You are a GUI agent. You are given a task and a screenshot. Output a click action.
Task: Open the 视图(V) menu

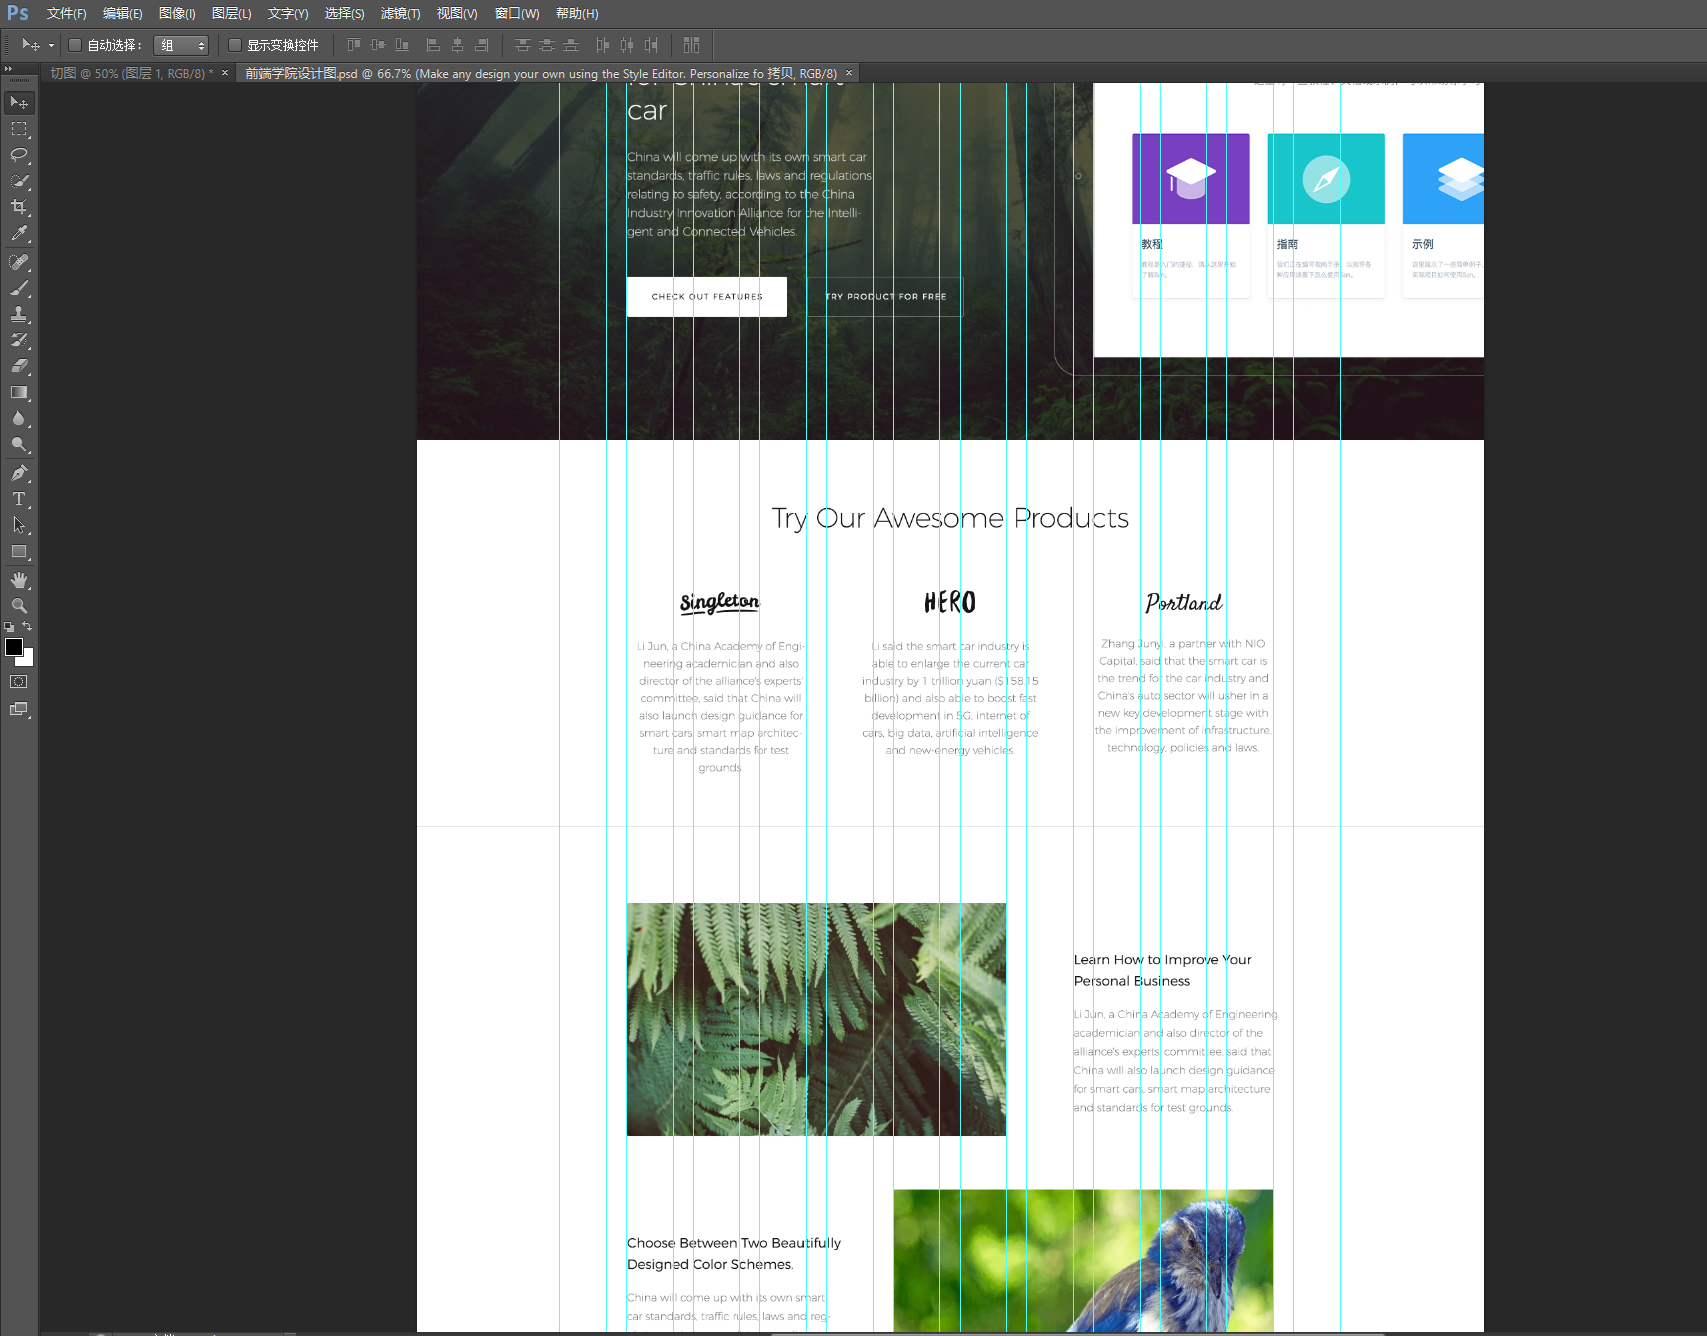tap(457, 13)
